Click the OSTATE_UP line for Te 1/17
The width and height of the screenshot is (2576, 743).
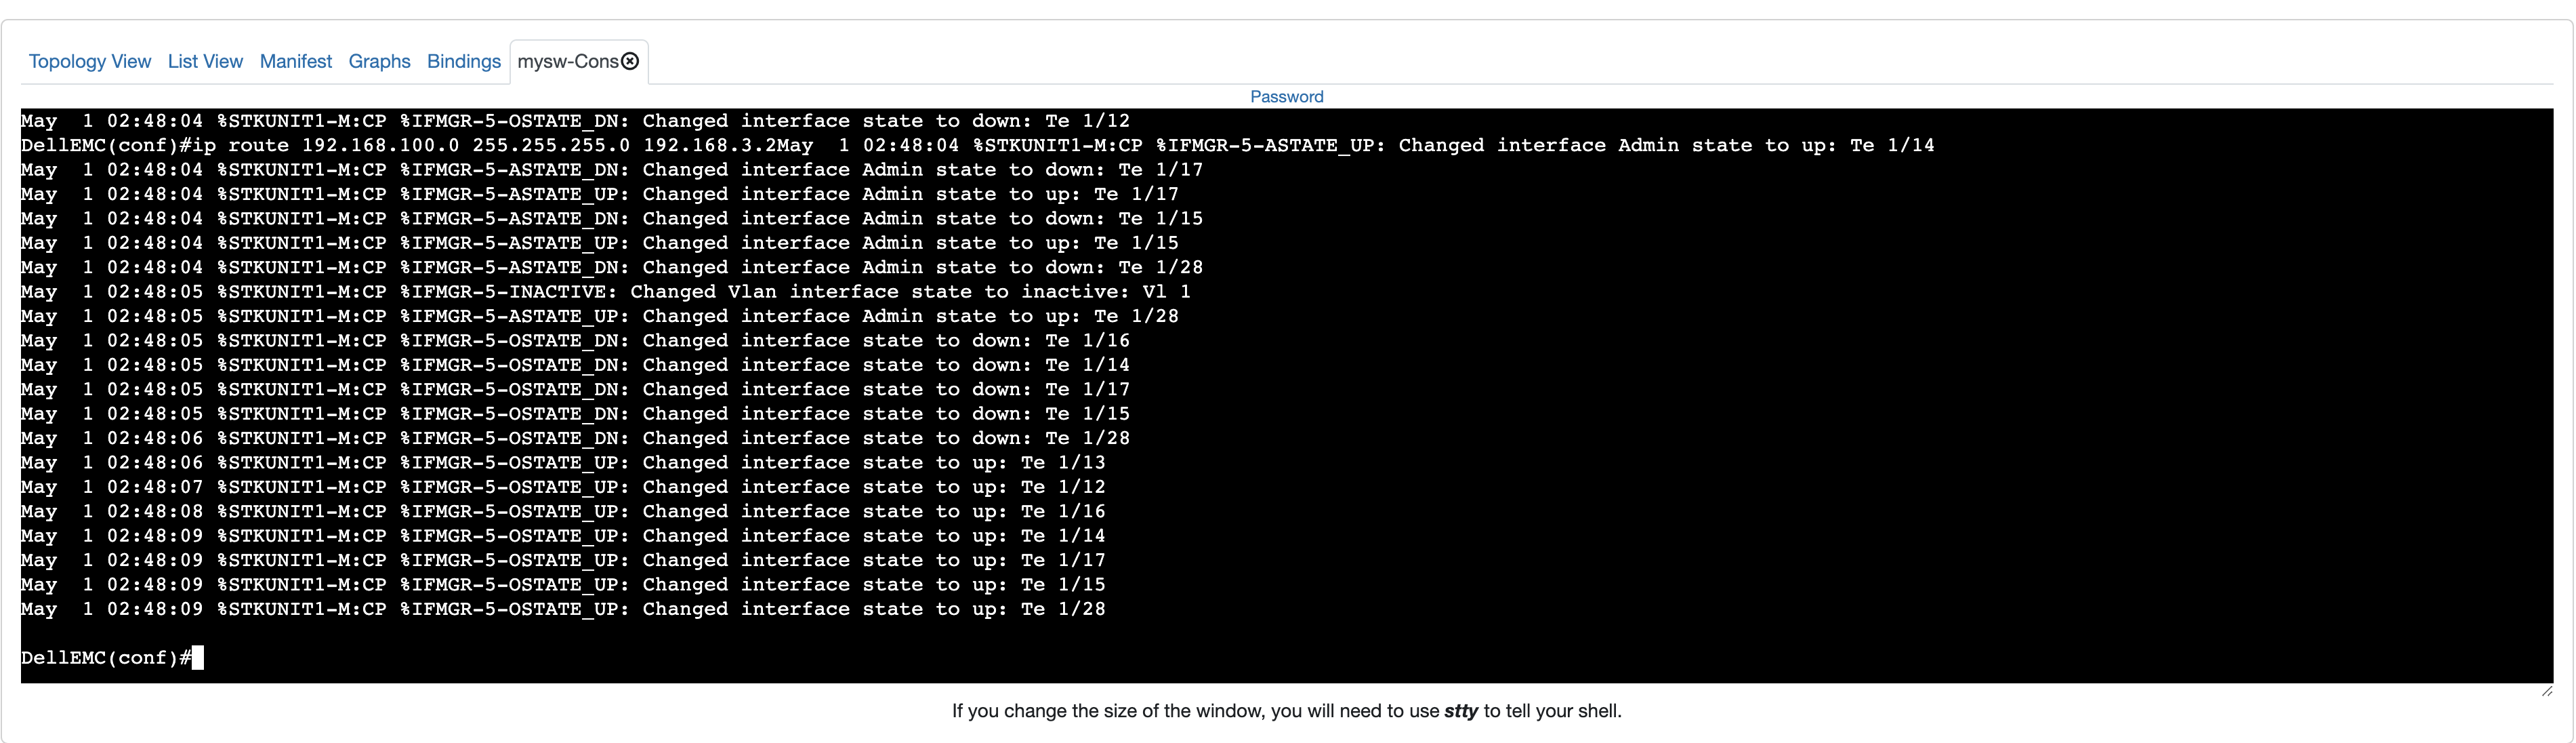pyautogui.click(x=563, y=561)
